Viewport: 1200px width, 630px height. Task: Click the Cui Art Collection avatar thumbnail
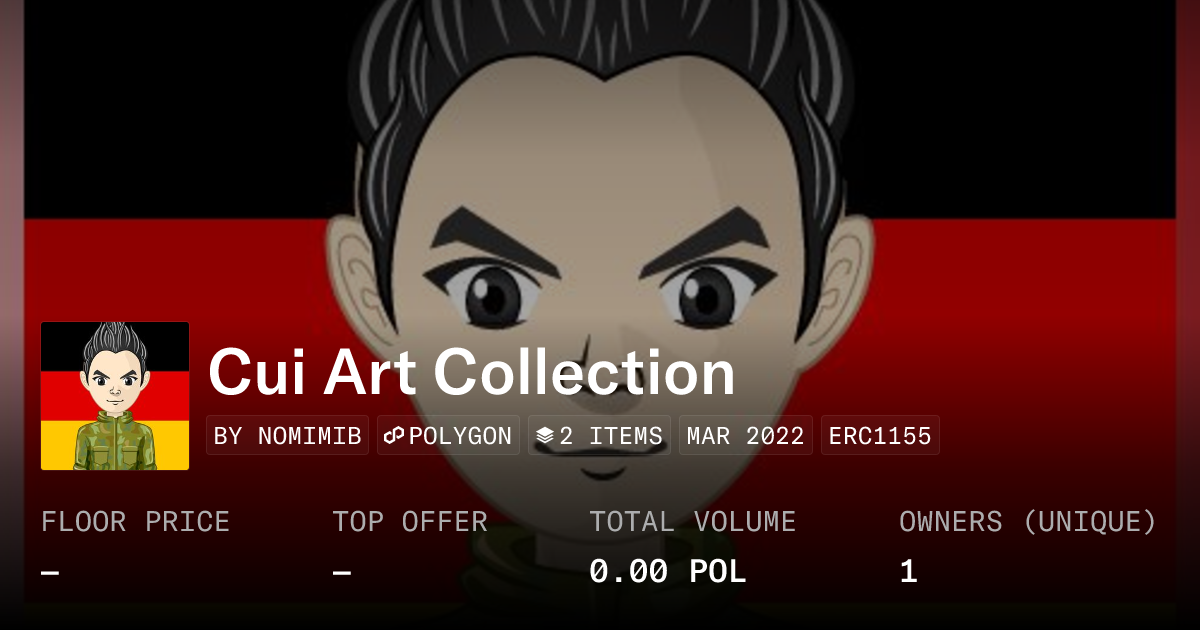[115, 396]
